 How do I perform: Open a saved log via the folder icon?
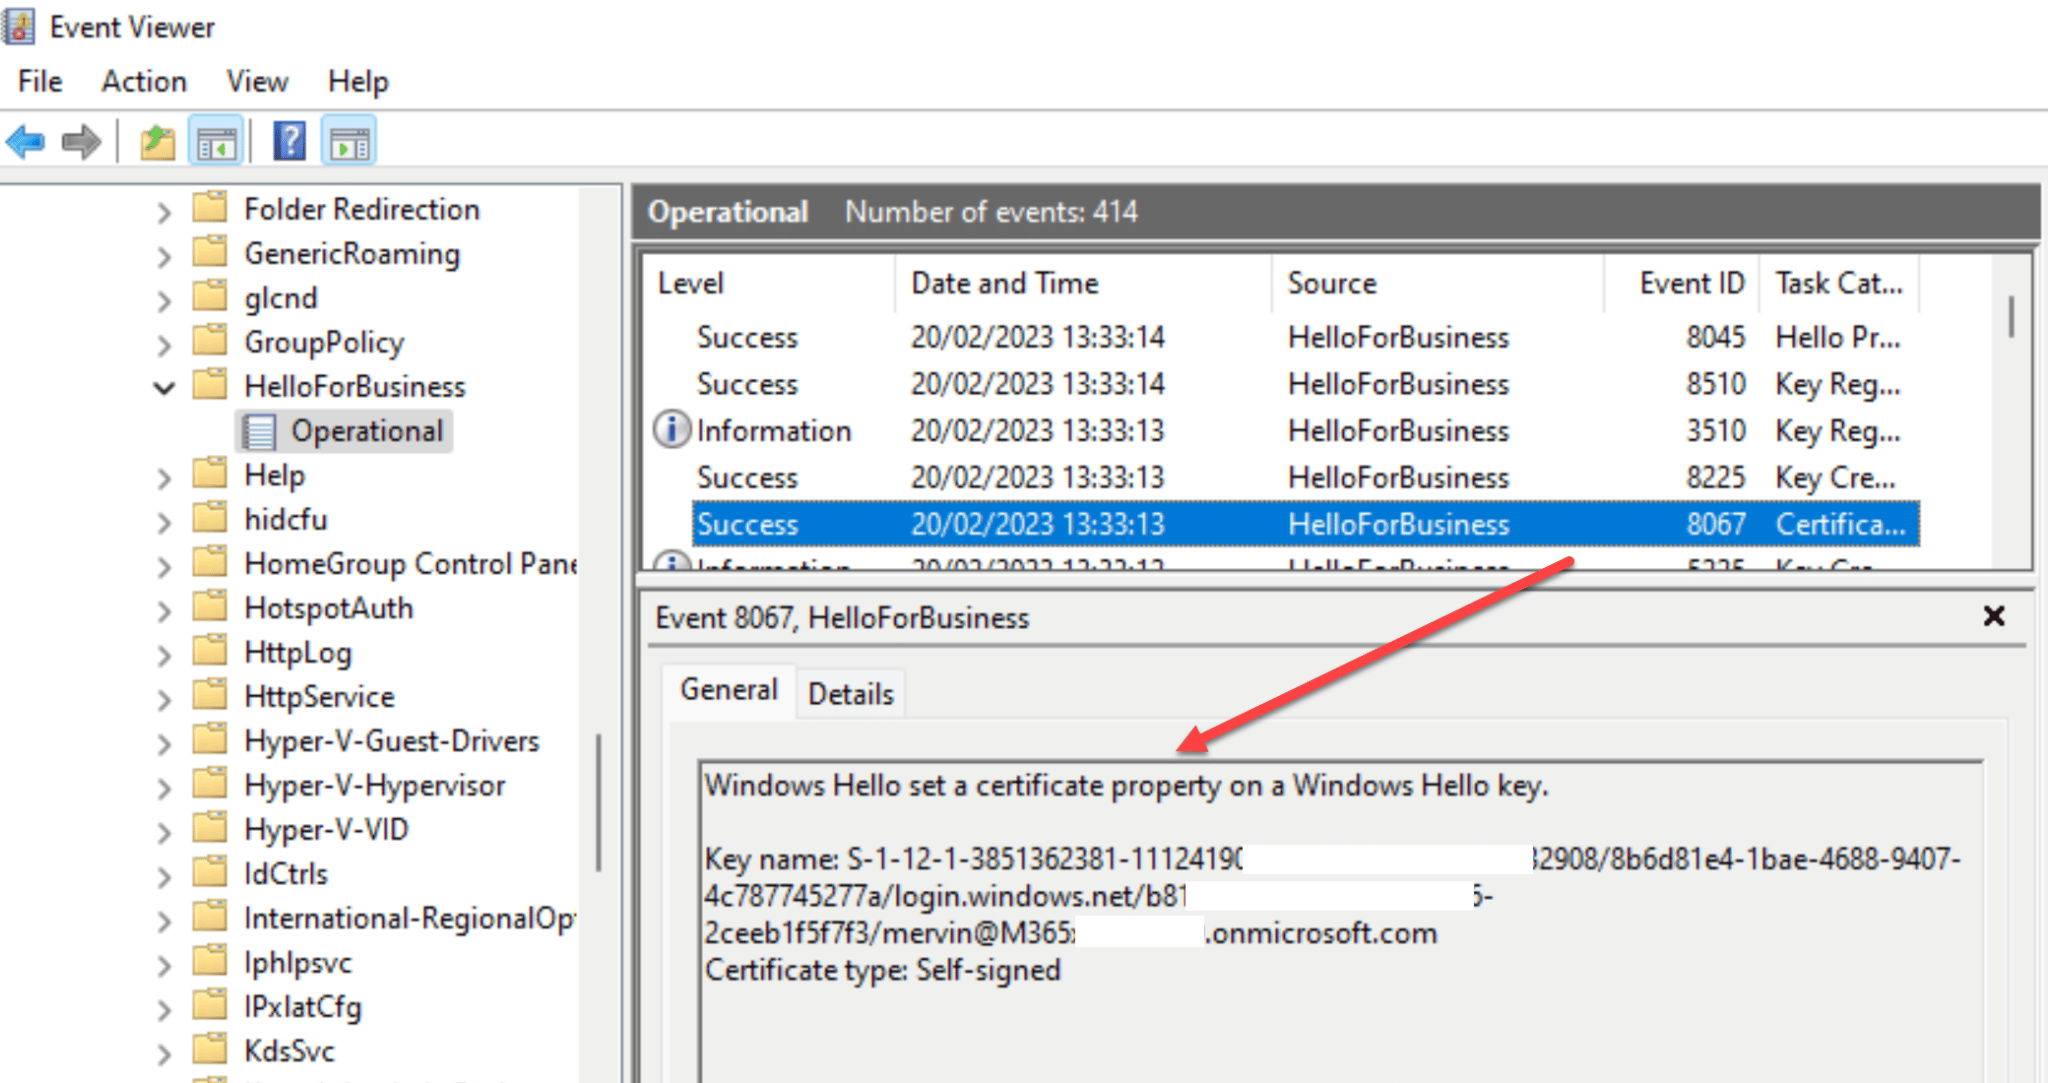[157, 141]
